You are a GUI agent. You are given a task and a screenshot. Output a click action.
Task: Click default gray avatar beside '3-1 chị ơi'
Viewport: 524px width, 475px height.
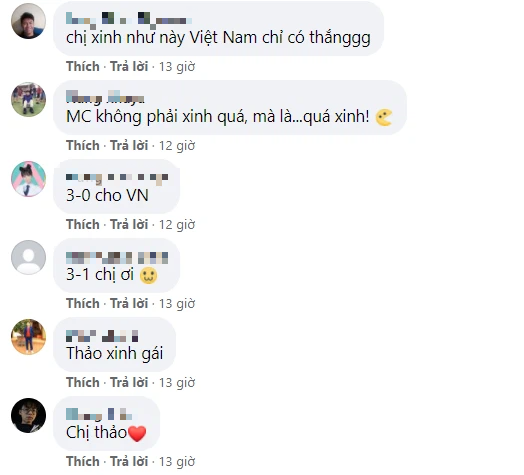pyautogui.click(x=28, y=257)
